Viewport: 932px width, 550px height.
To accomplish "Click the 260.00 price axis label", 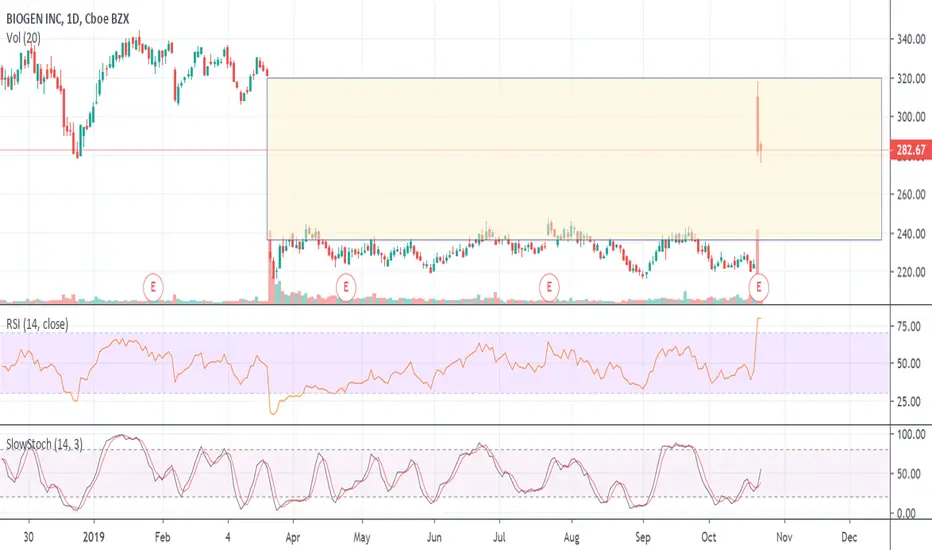I will 911,194.
